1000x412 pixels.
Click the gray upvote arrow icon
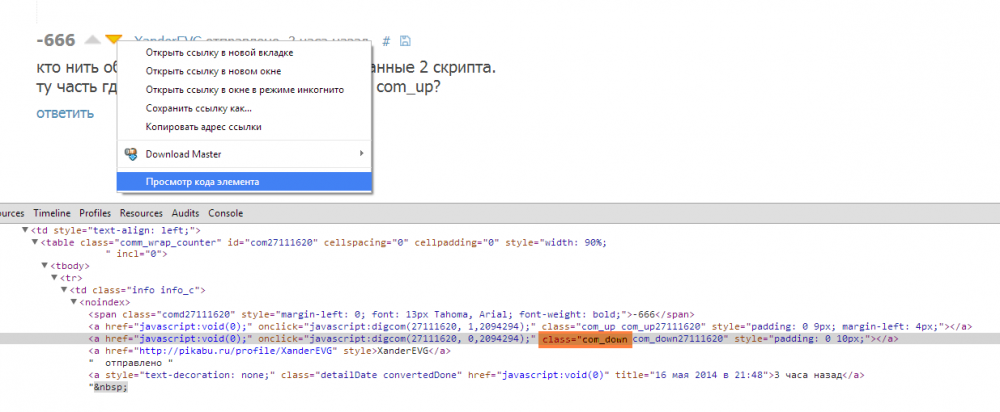click(93, 41)
